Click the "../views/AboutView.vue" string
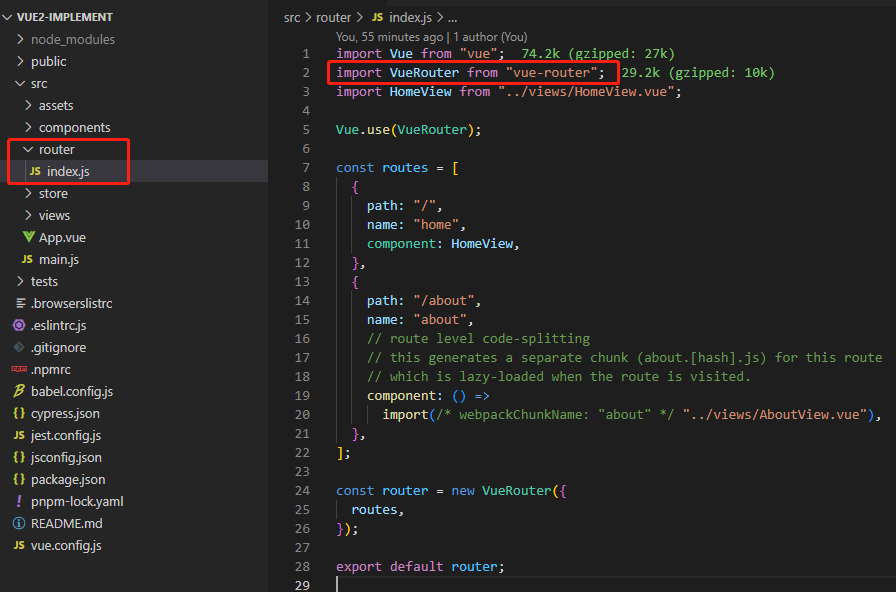896x592 pixels. [775, 414]
